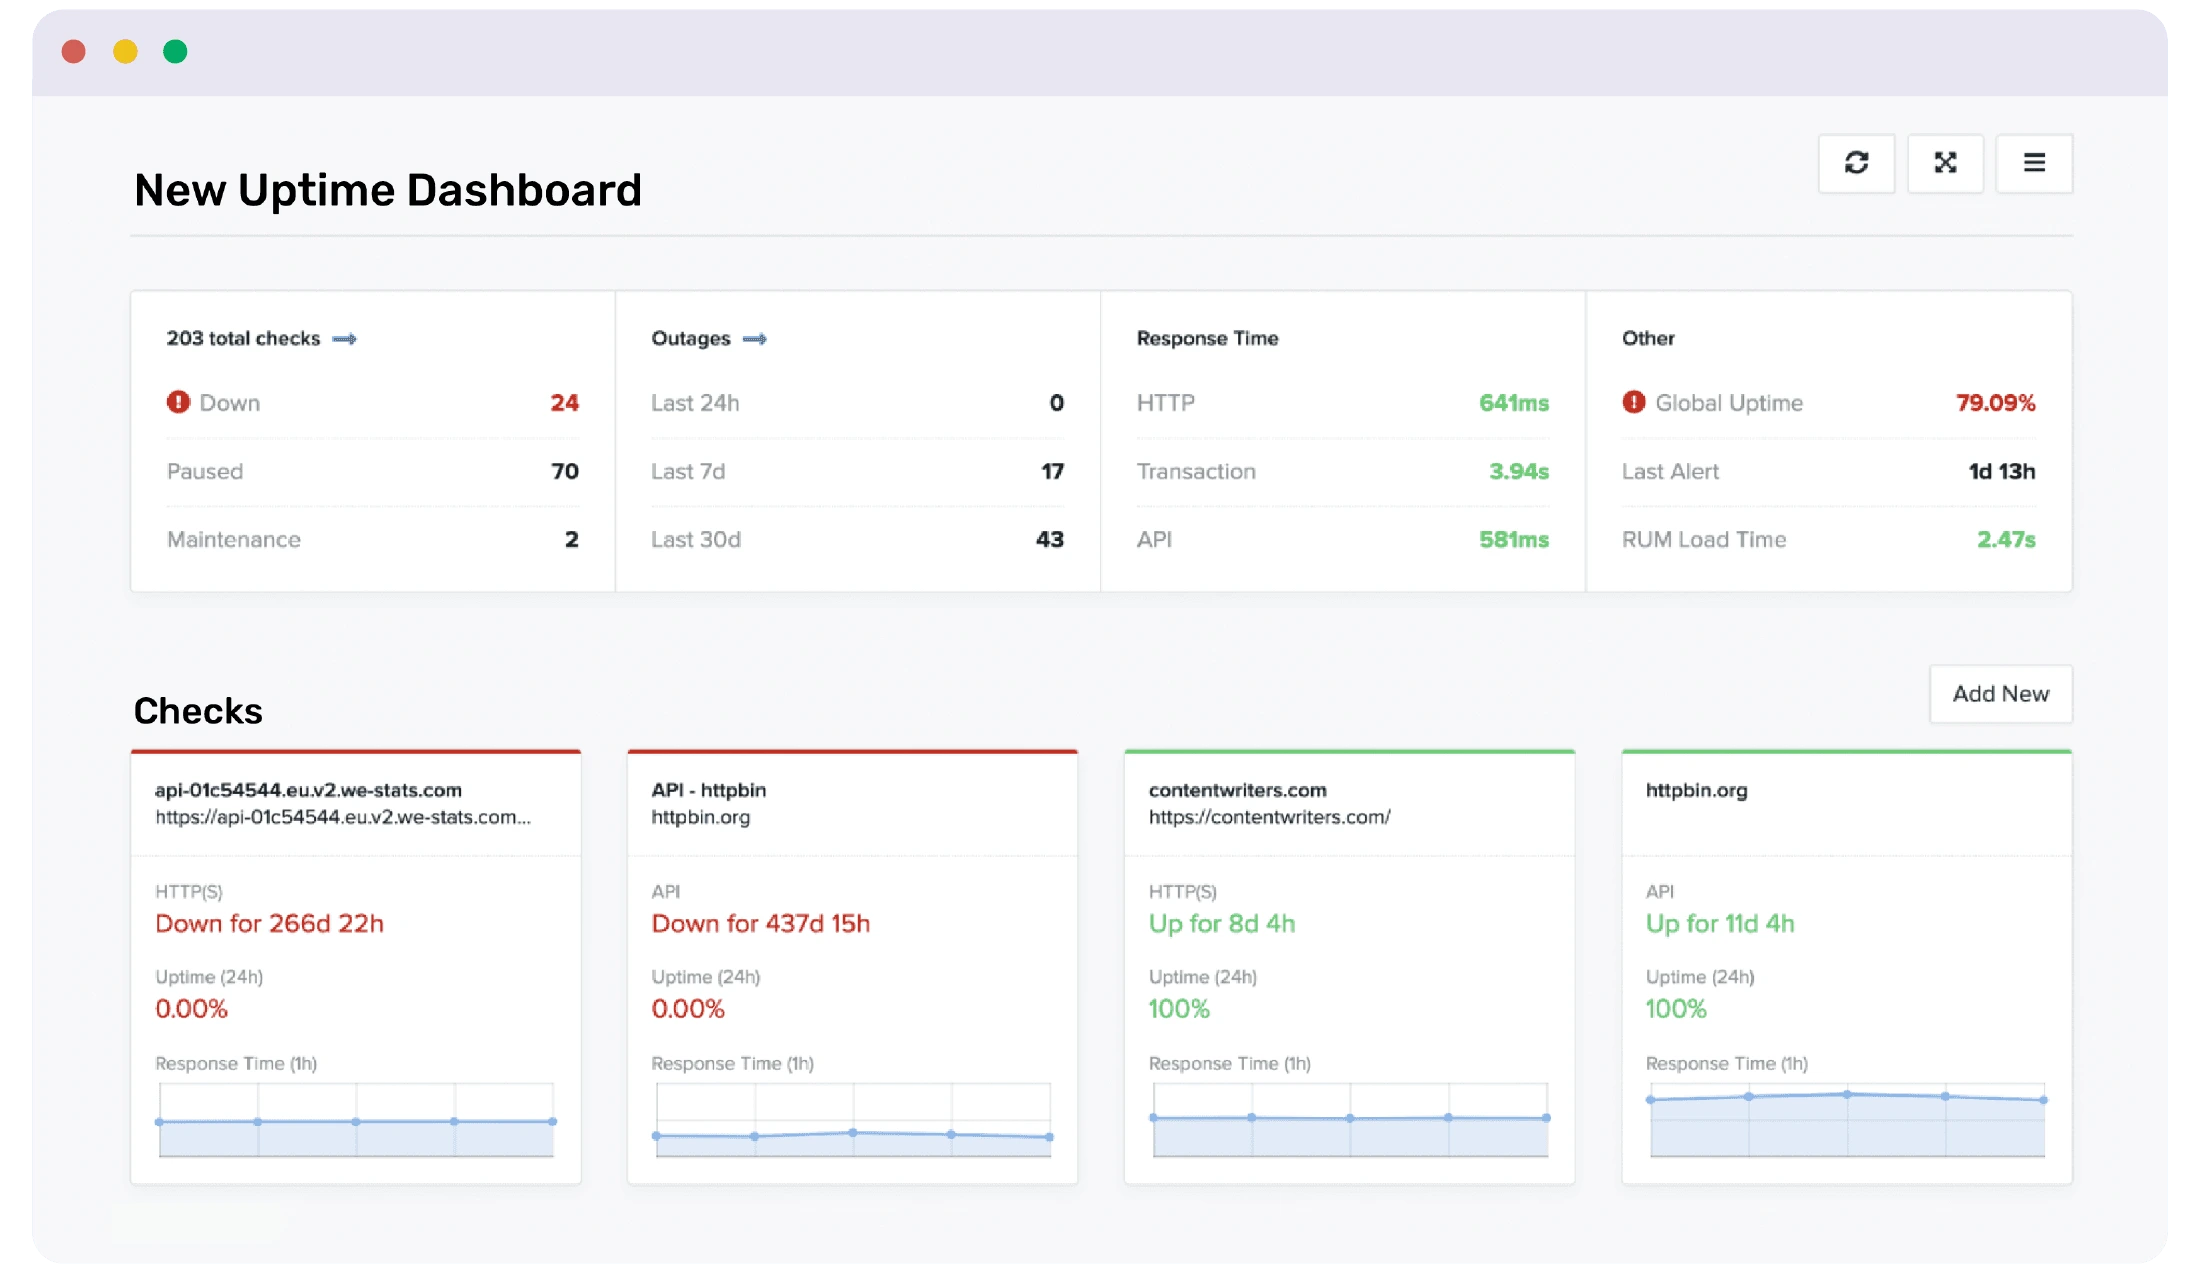This screenshot has width=2200, height=1278.
Task: Click the Down for 437d 15h status
Action: pyautogui.click(x=761, y=923)
